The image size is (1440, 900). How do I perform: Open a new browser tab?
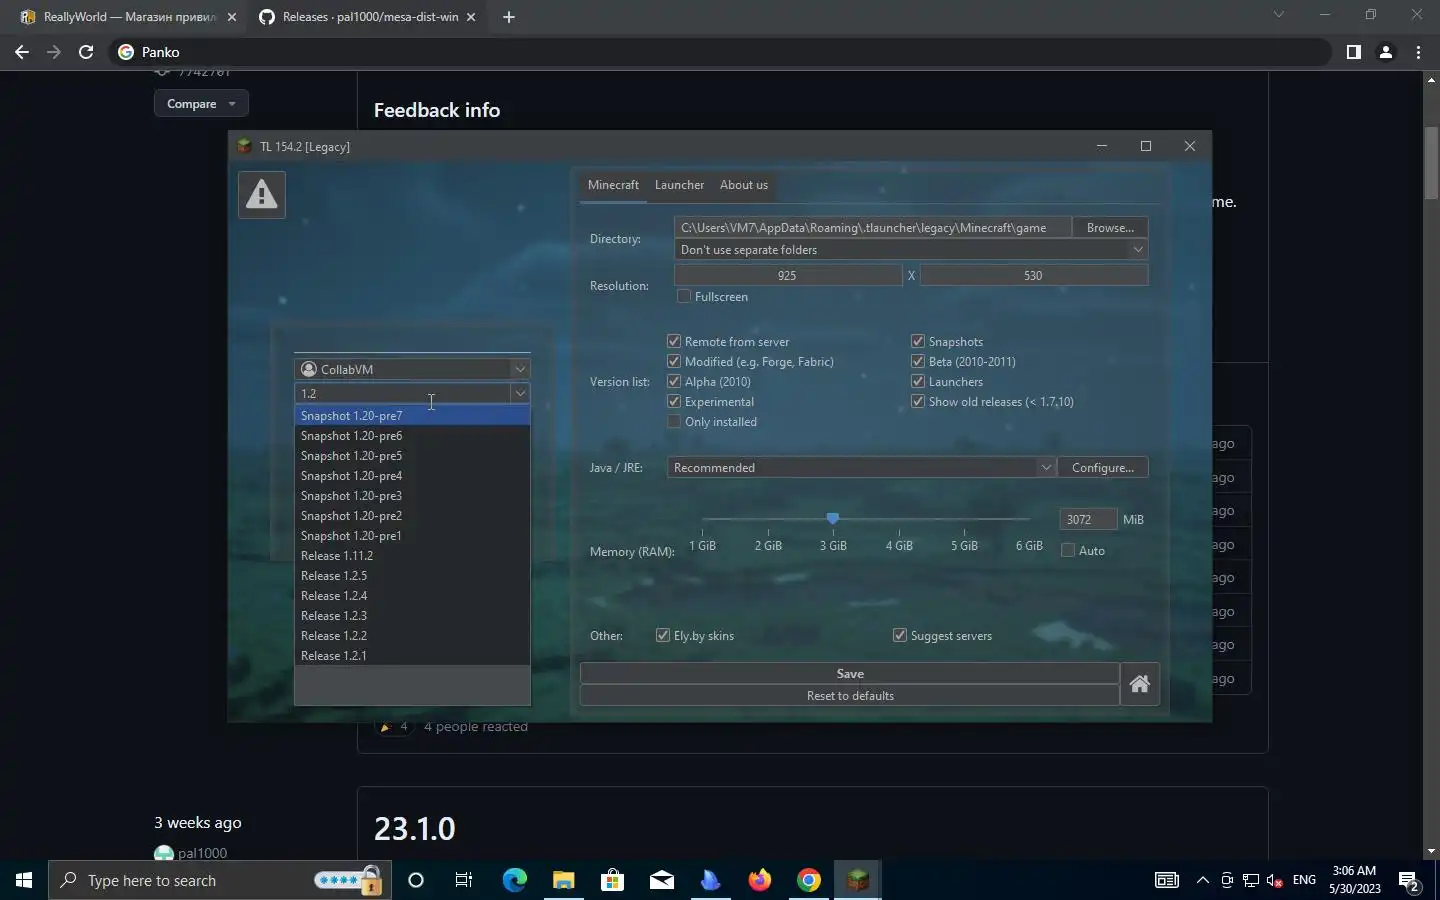click(x=509, y=17)
